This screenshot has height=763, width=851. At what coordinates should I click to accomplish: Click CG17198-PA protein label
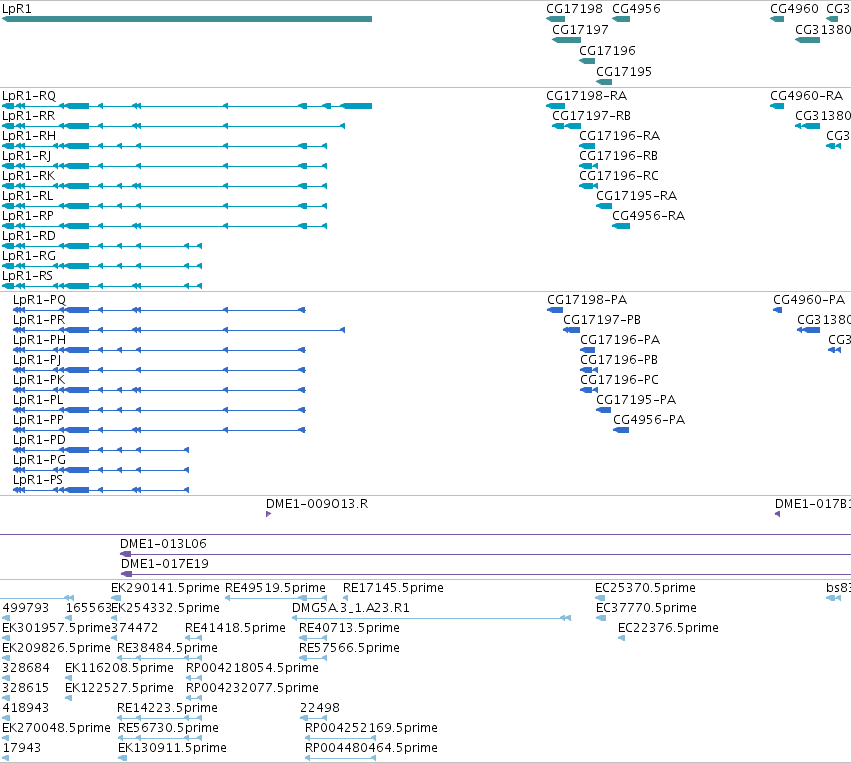[x=587, y=300]
